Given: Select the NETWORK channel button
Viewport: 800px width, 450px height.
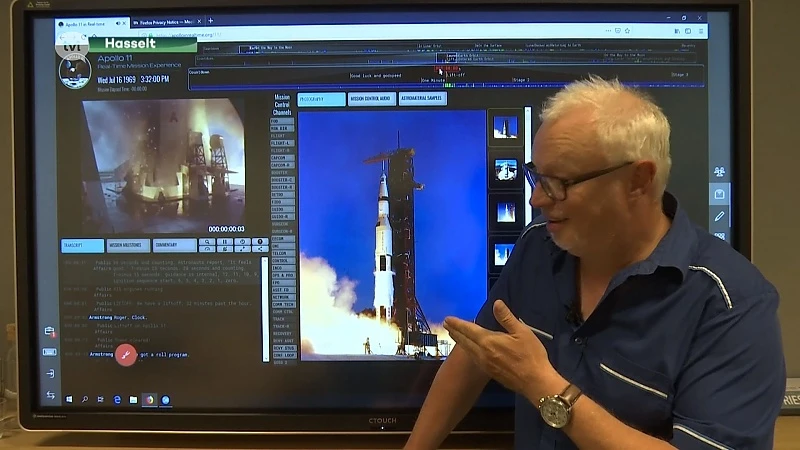Looking at the screenshot, I should pyautogui.click(x=282, y=297).
